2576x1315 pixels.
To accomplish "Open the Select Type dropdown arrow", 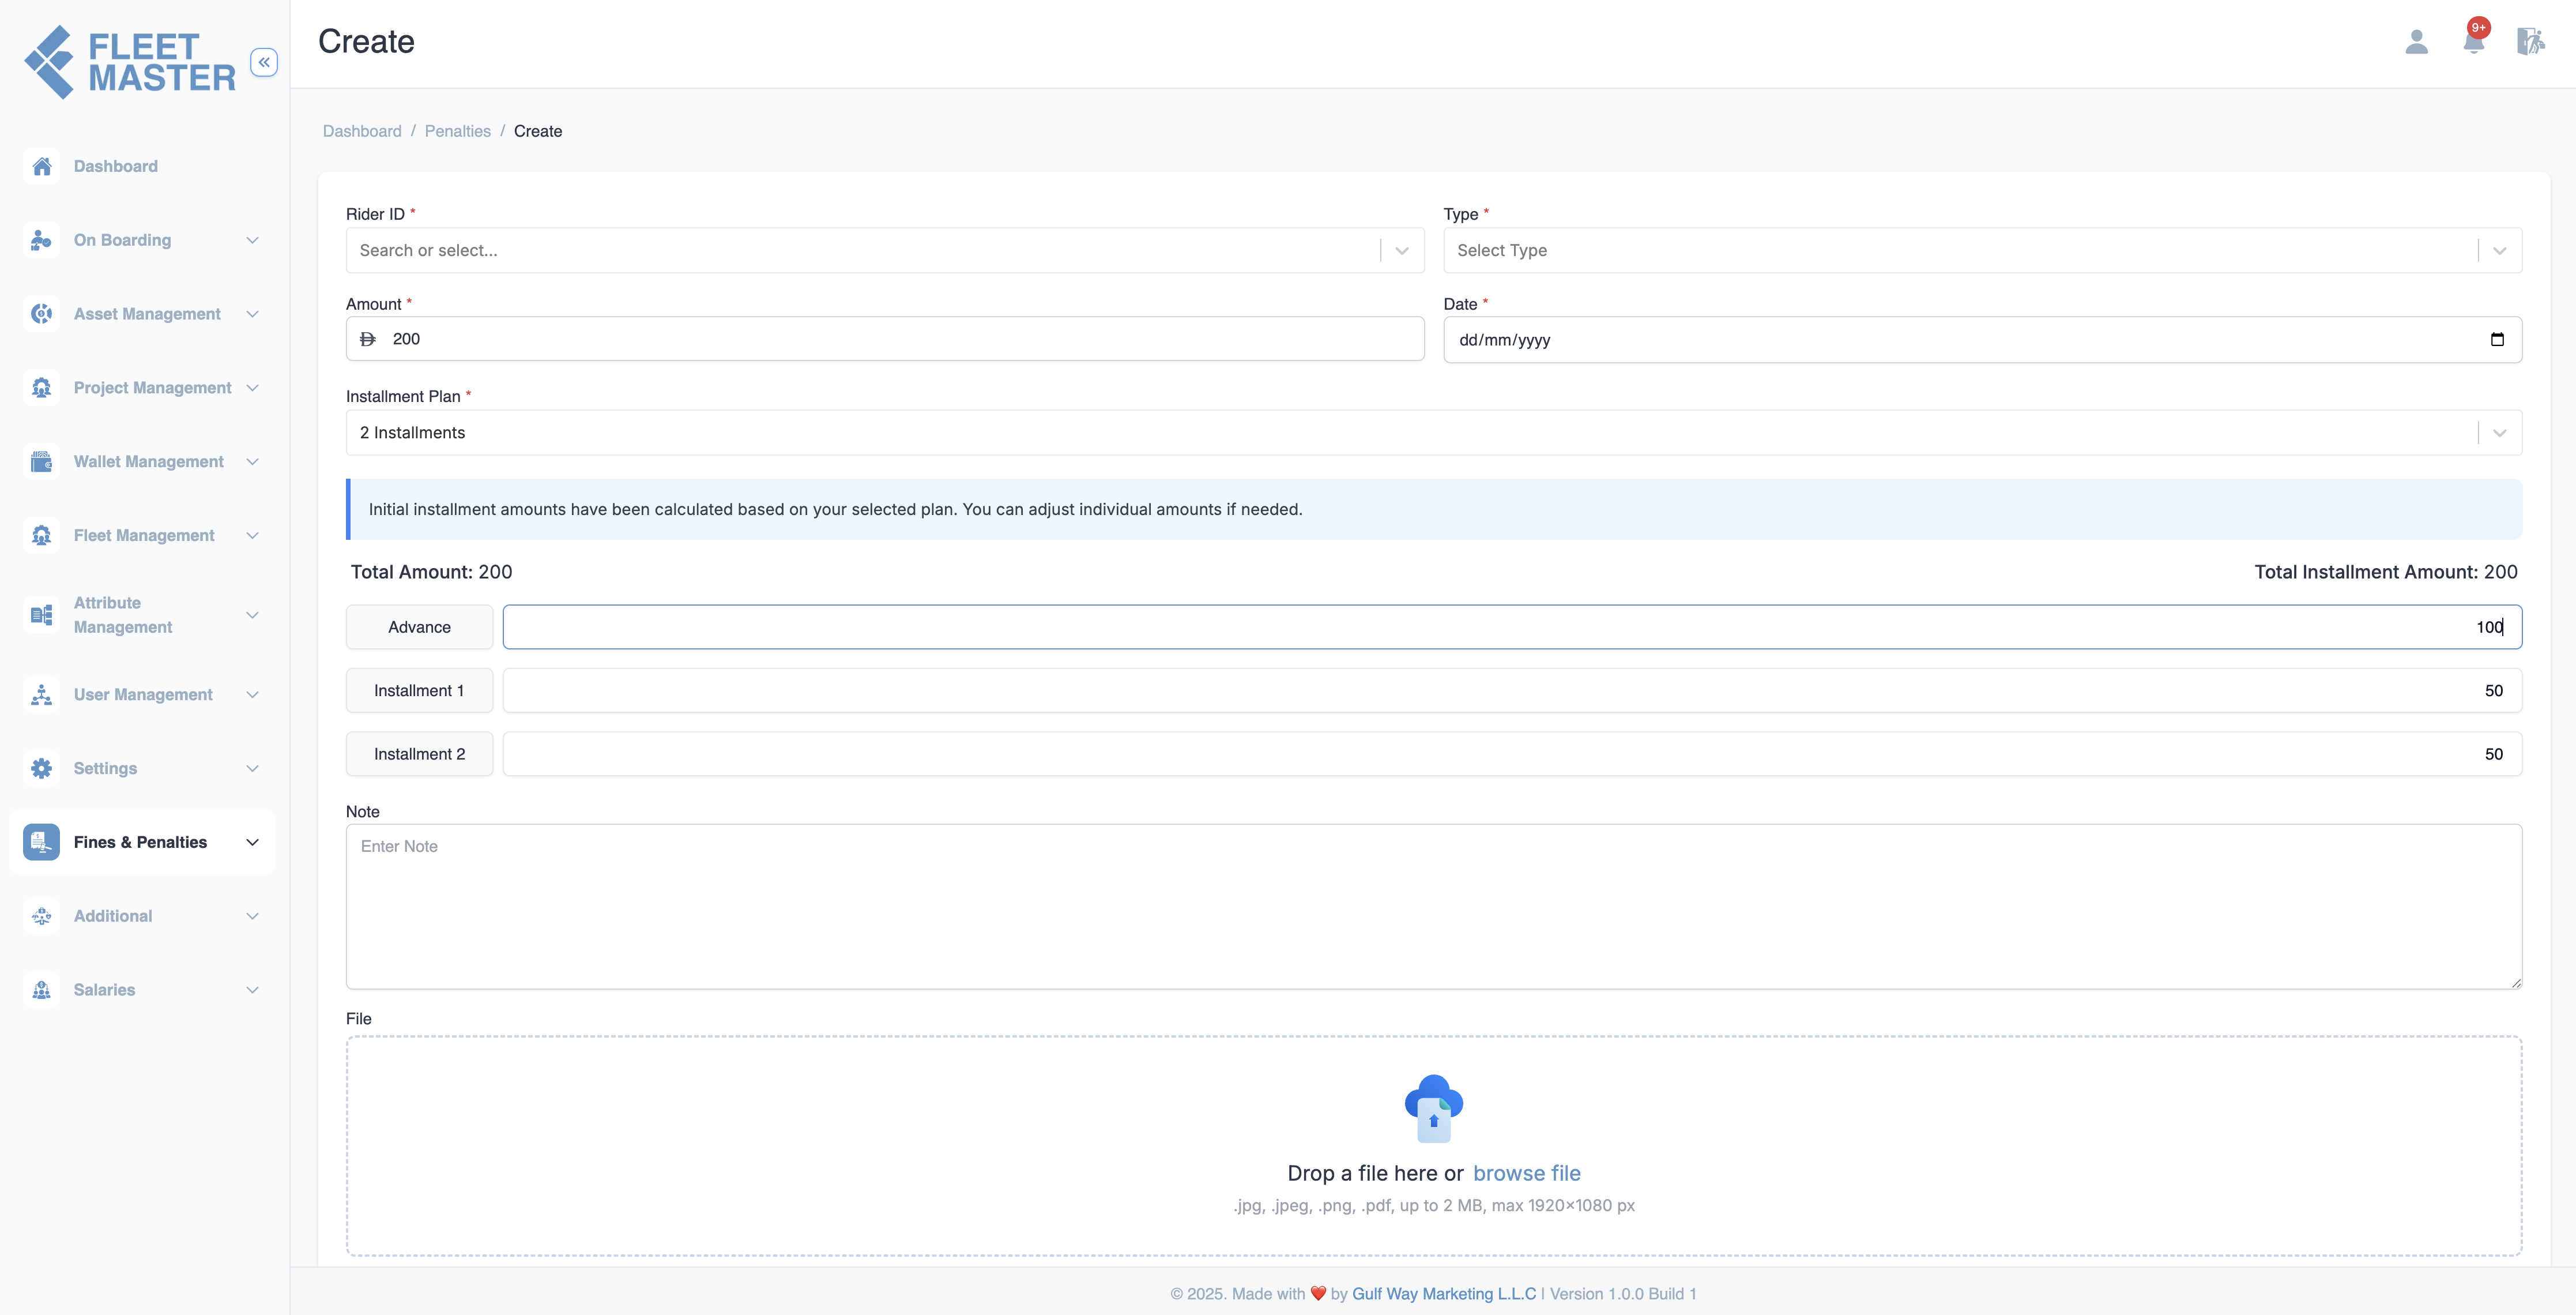I will [x=2500, y=251].
